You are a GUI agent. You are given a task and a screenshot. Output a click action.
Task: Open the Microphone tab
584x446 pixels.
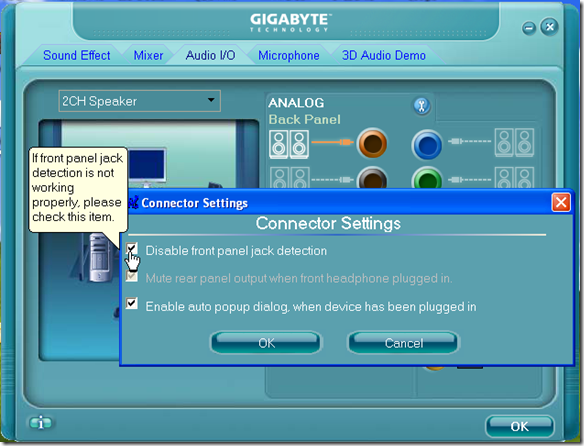tap(289, 55)
